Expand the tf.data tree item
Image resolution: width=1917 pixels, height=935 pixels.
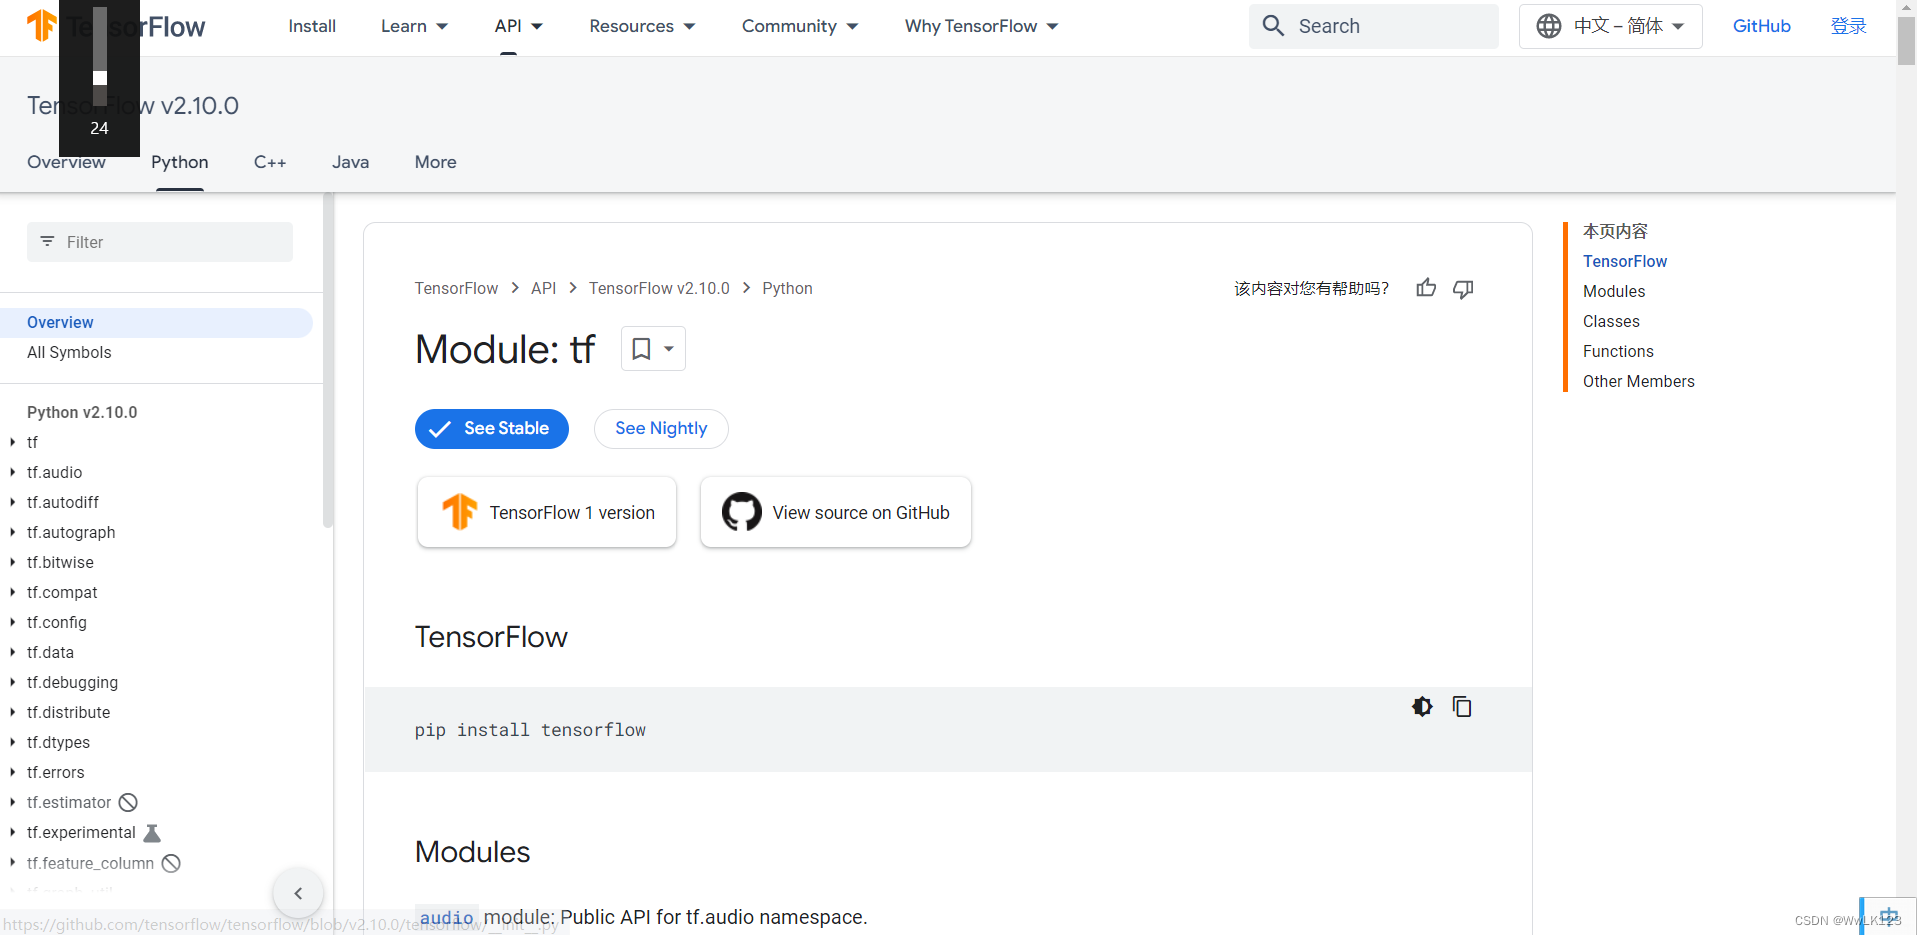tap(14, 652)
